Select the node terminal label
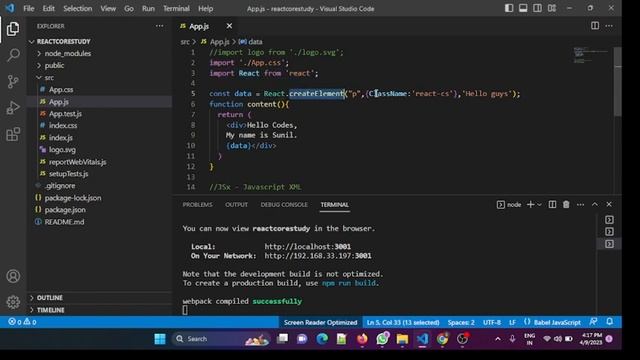The width and height of the screenshot is (640, 360). (x=509, y=204)
